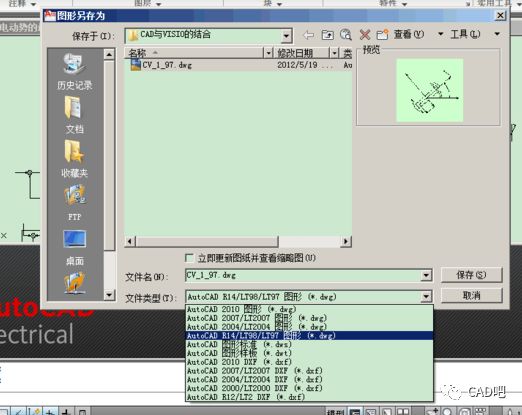Open the 历史记录 history shortcut
The height and width of the screenshot is (415, 522).
pos(74,71)
